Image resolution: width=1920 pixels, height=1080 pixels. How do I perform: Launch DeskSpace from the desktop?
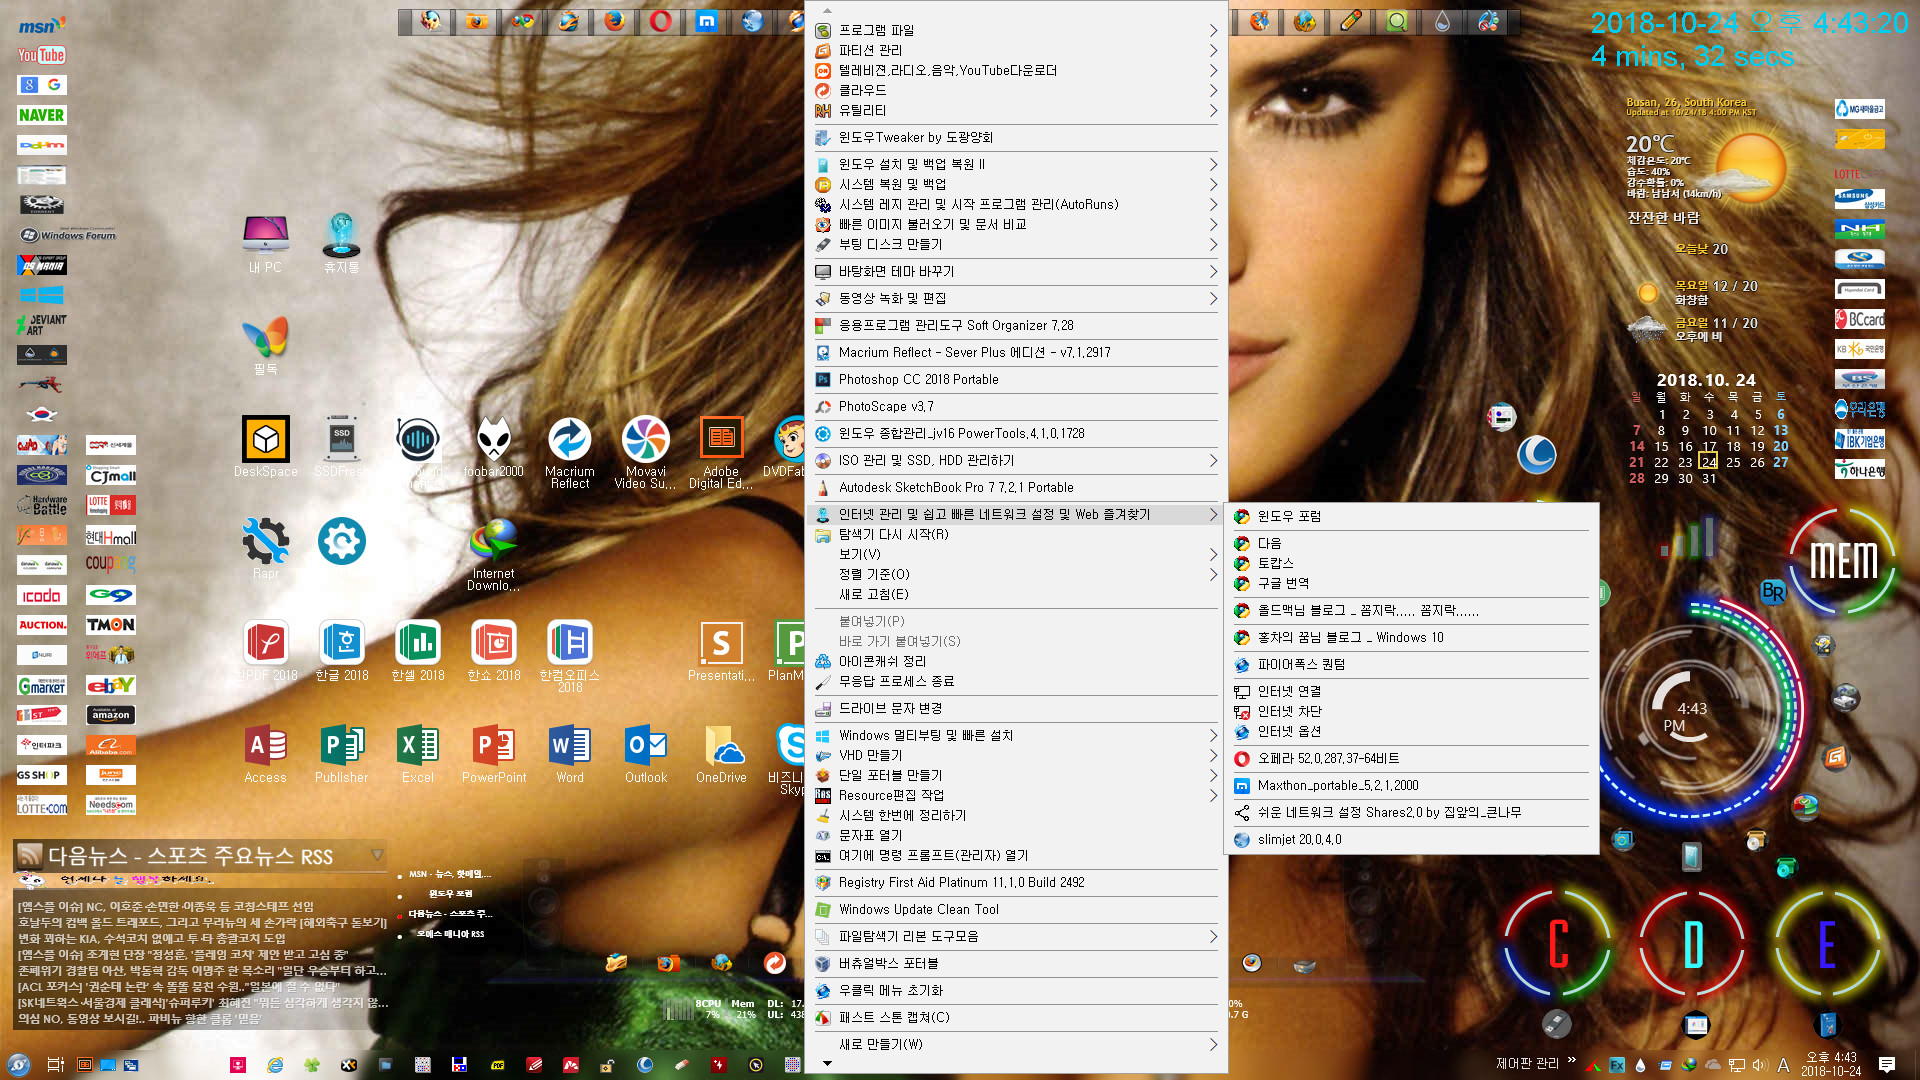[x=266, y=447]
